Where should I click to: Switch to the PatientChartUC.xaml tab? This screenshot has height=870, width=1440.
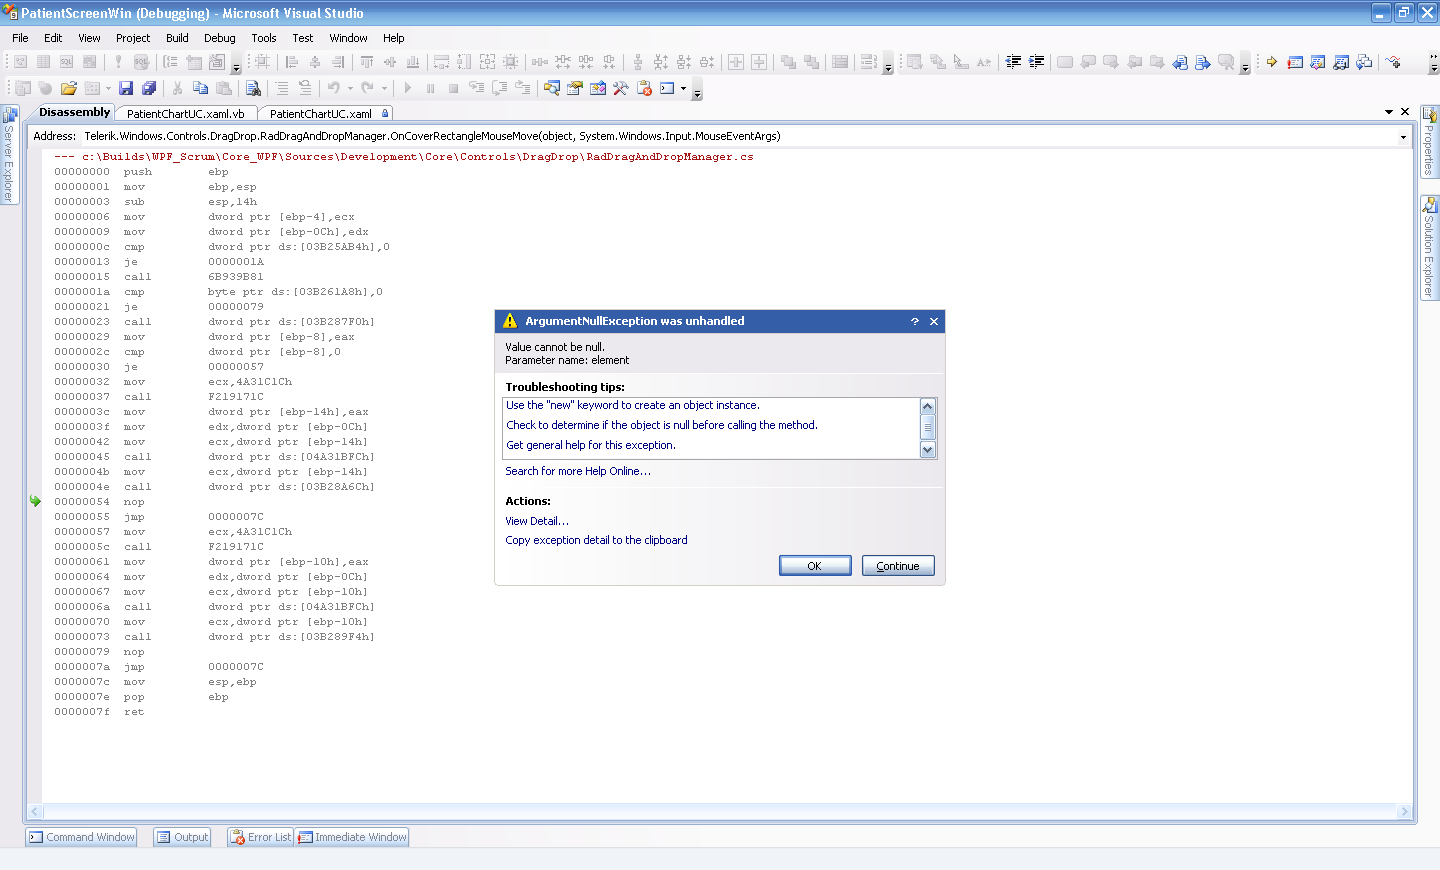325,114
